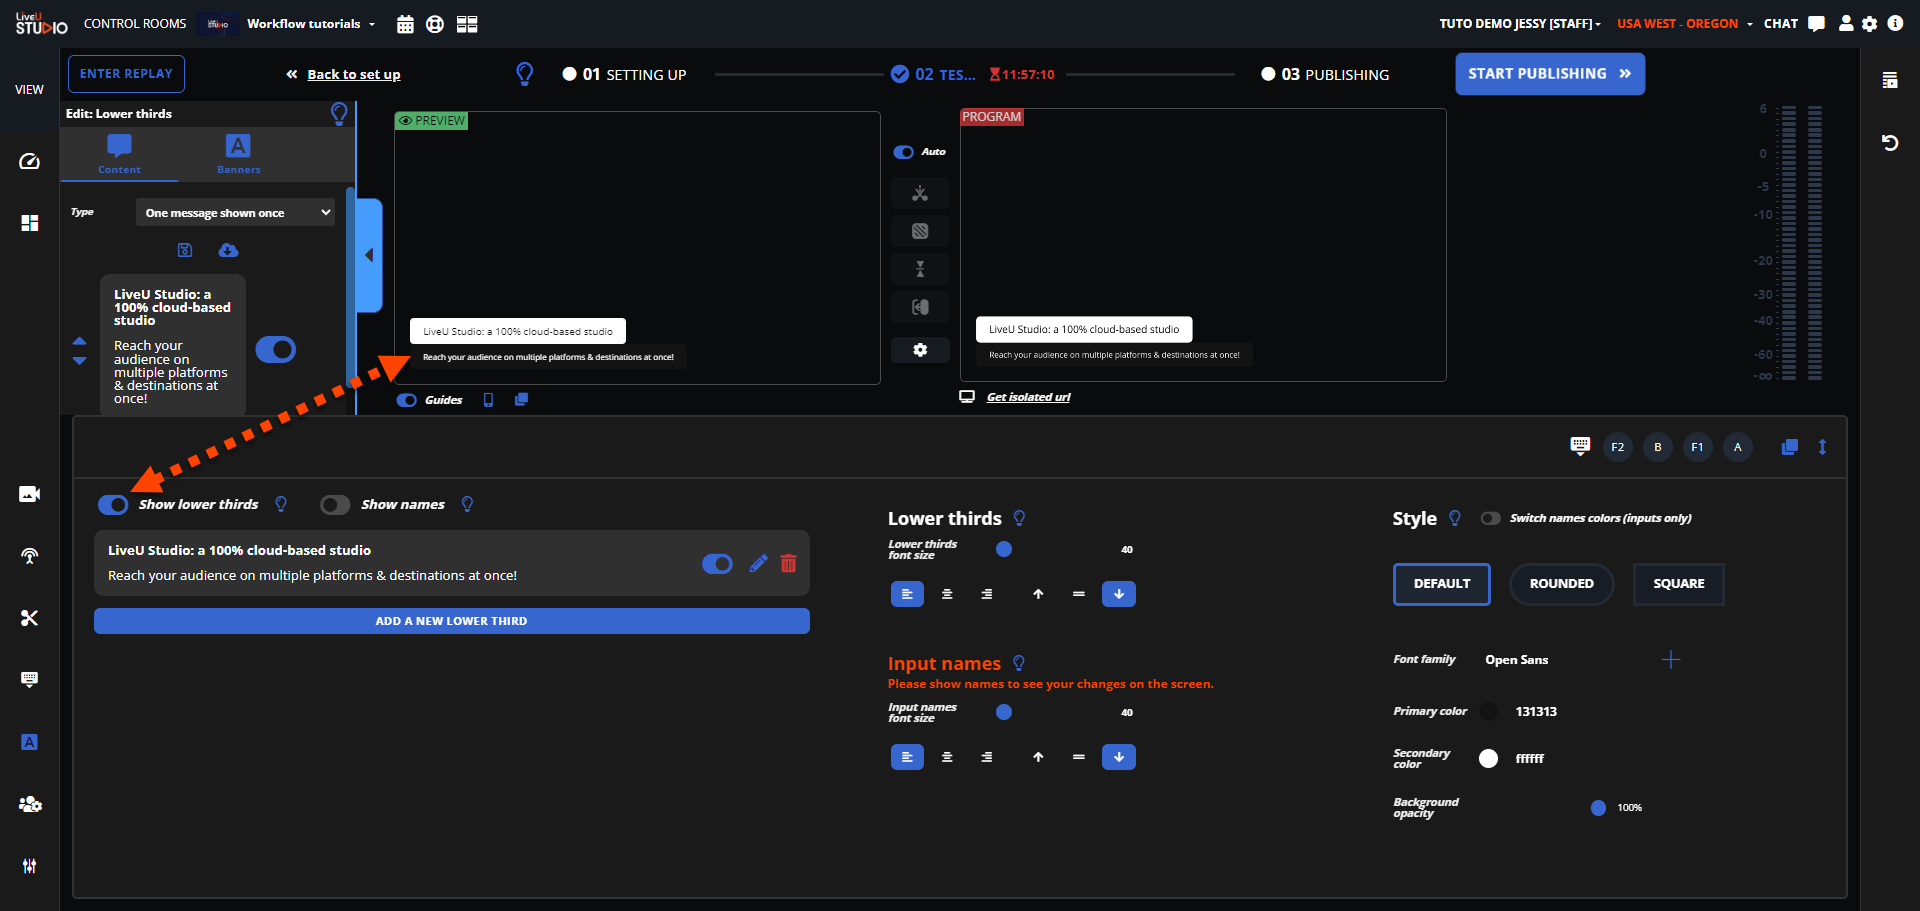Click the keyboard shortcuts icon
The height and width of the screenshot is (911, 1920).
1580,446
